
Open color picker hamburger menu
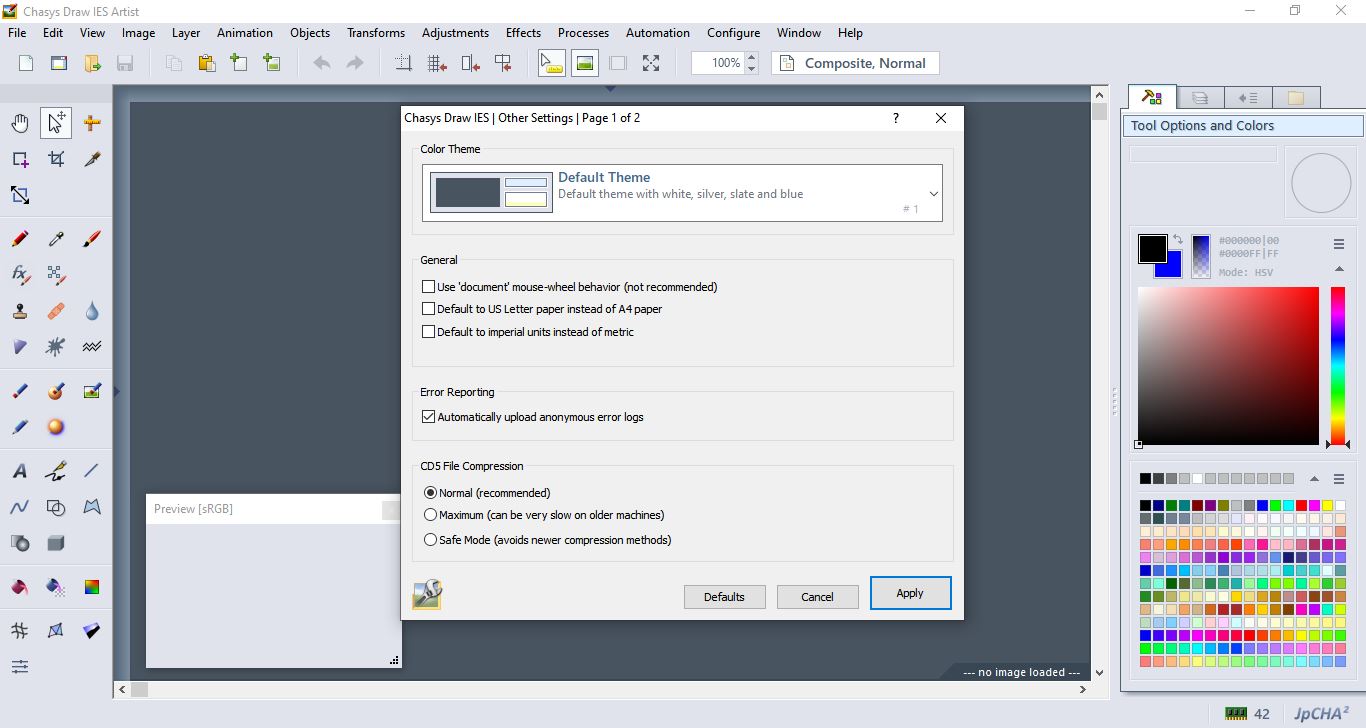point(1339,244)
